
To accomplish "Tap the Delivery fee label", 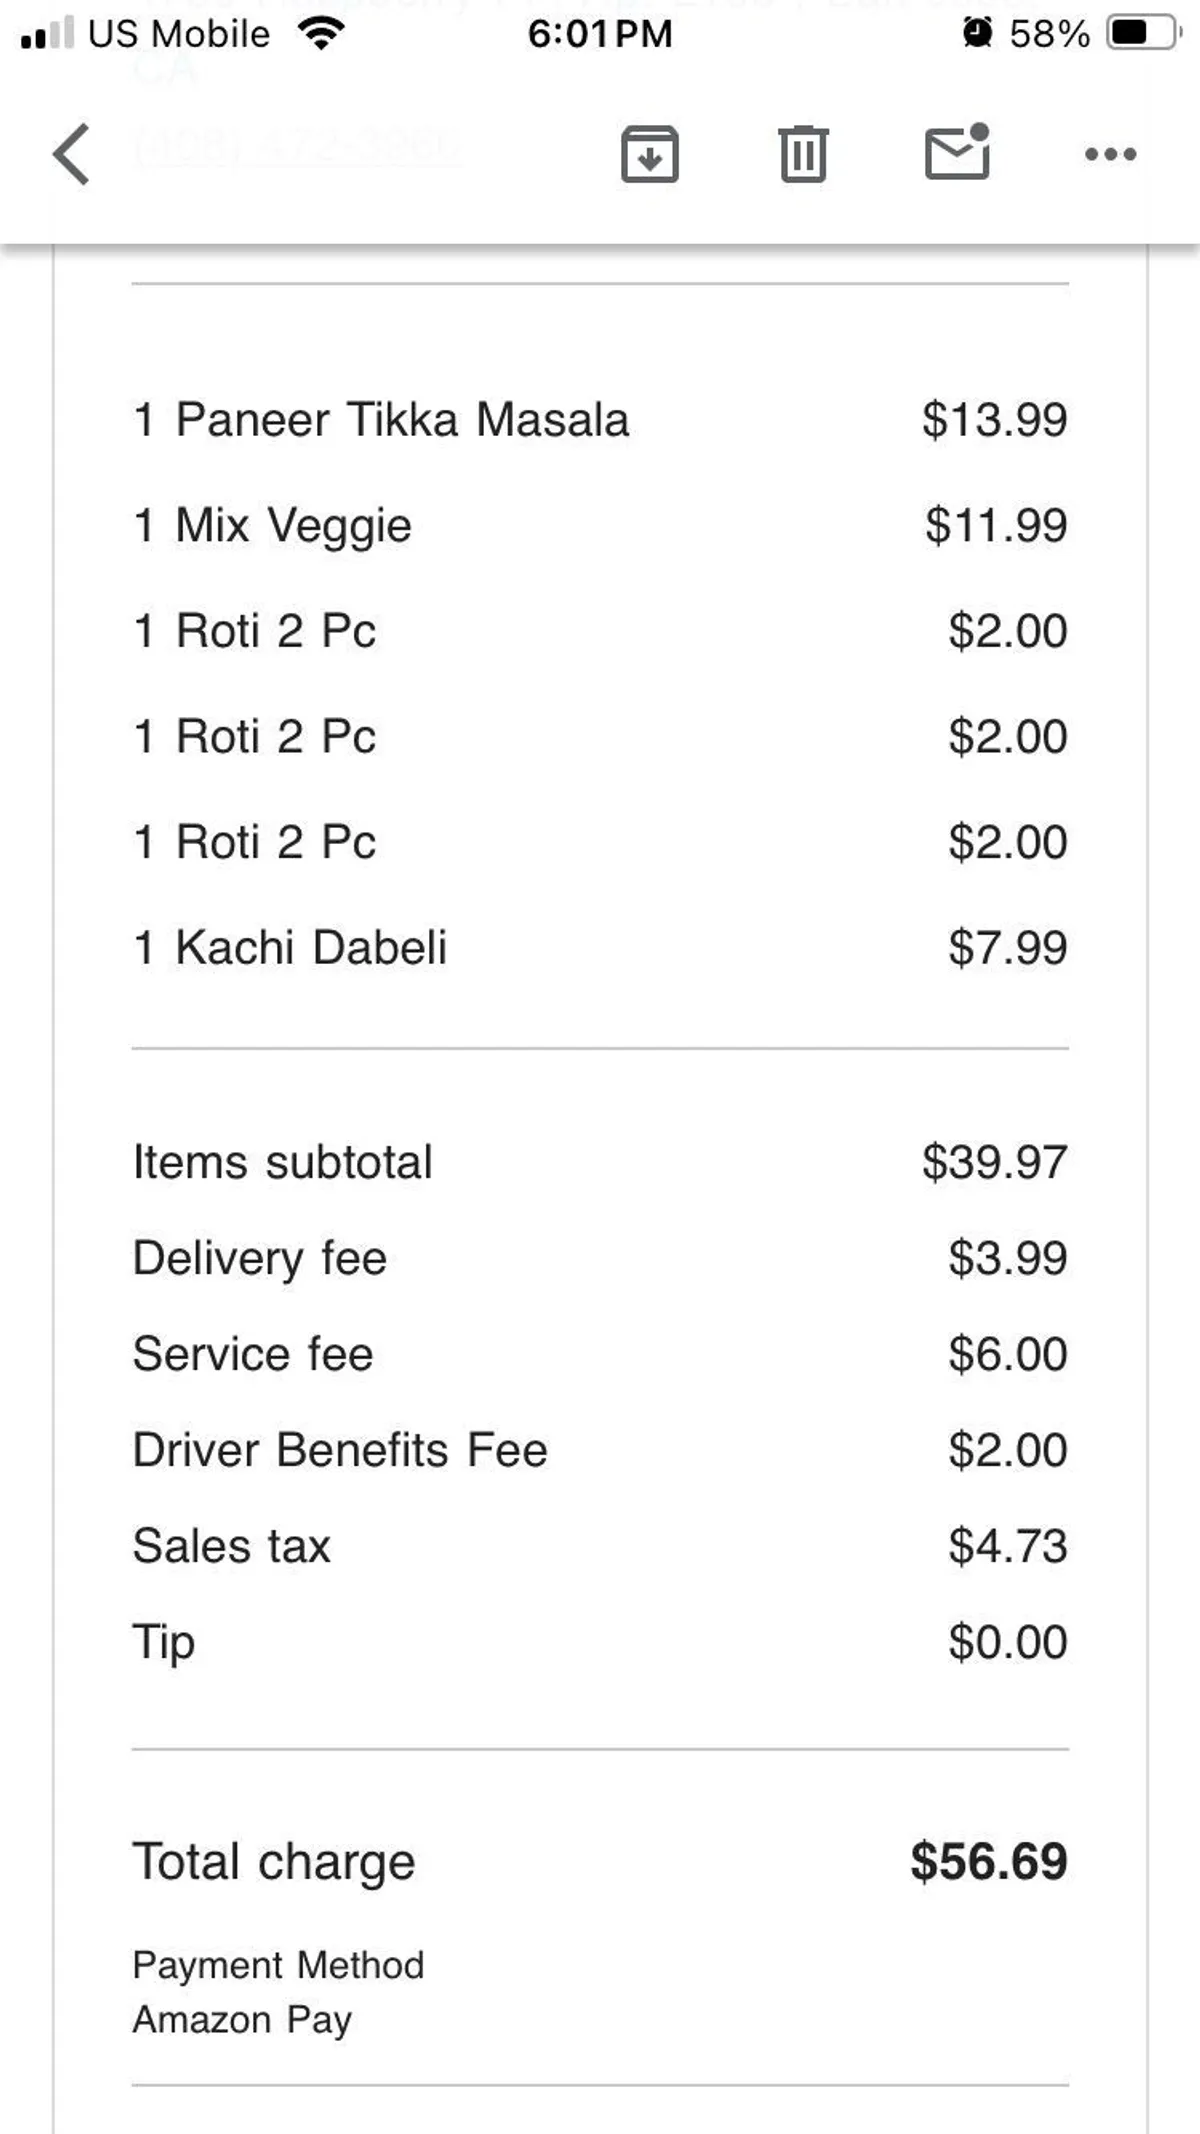I will point(260,1258).
